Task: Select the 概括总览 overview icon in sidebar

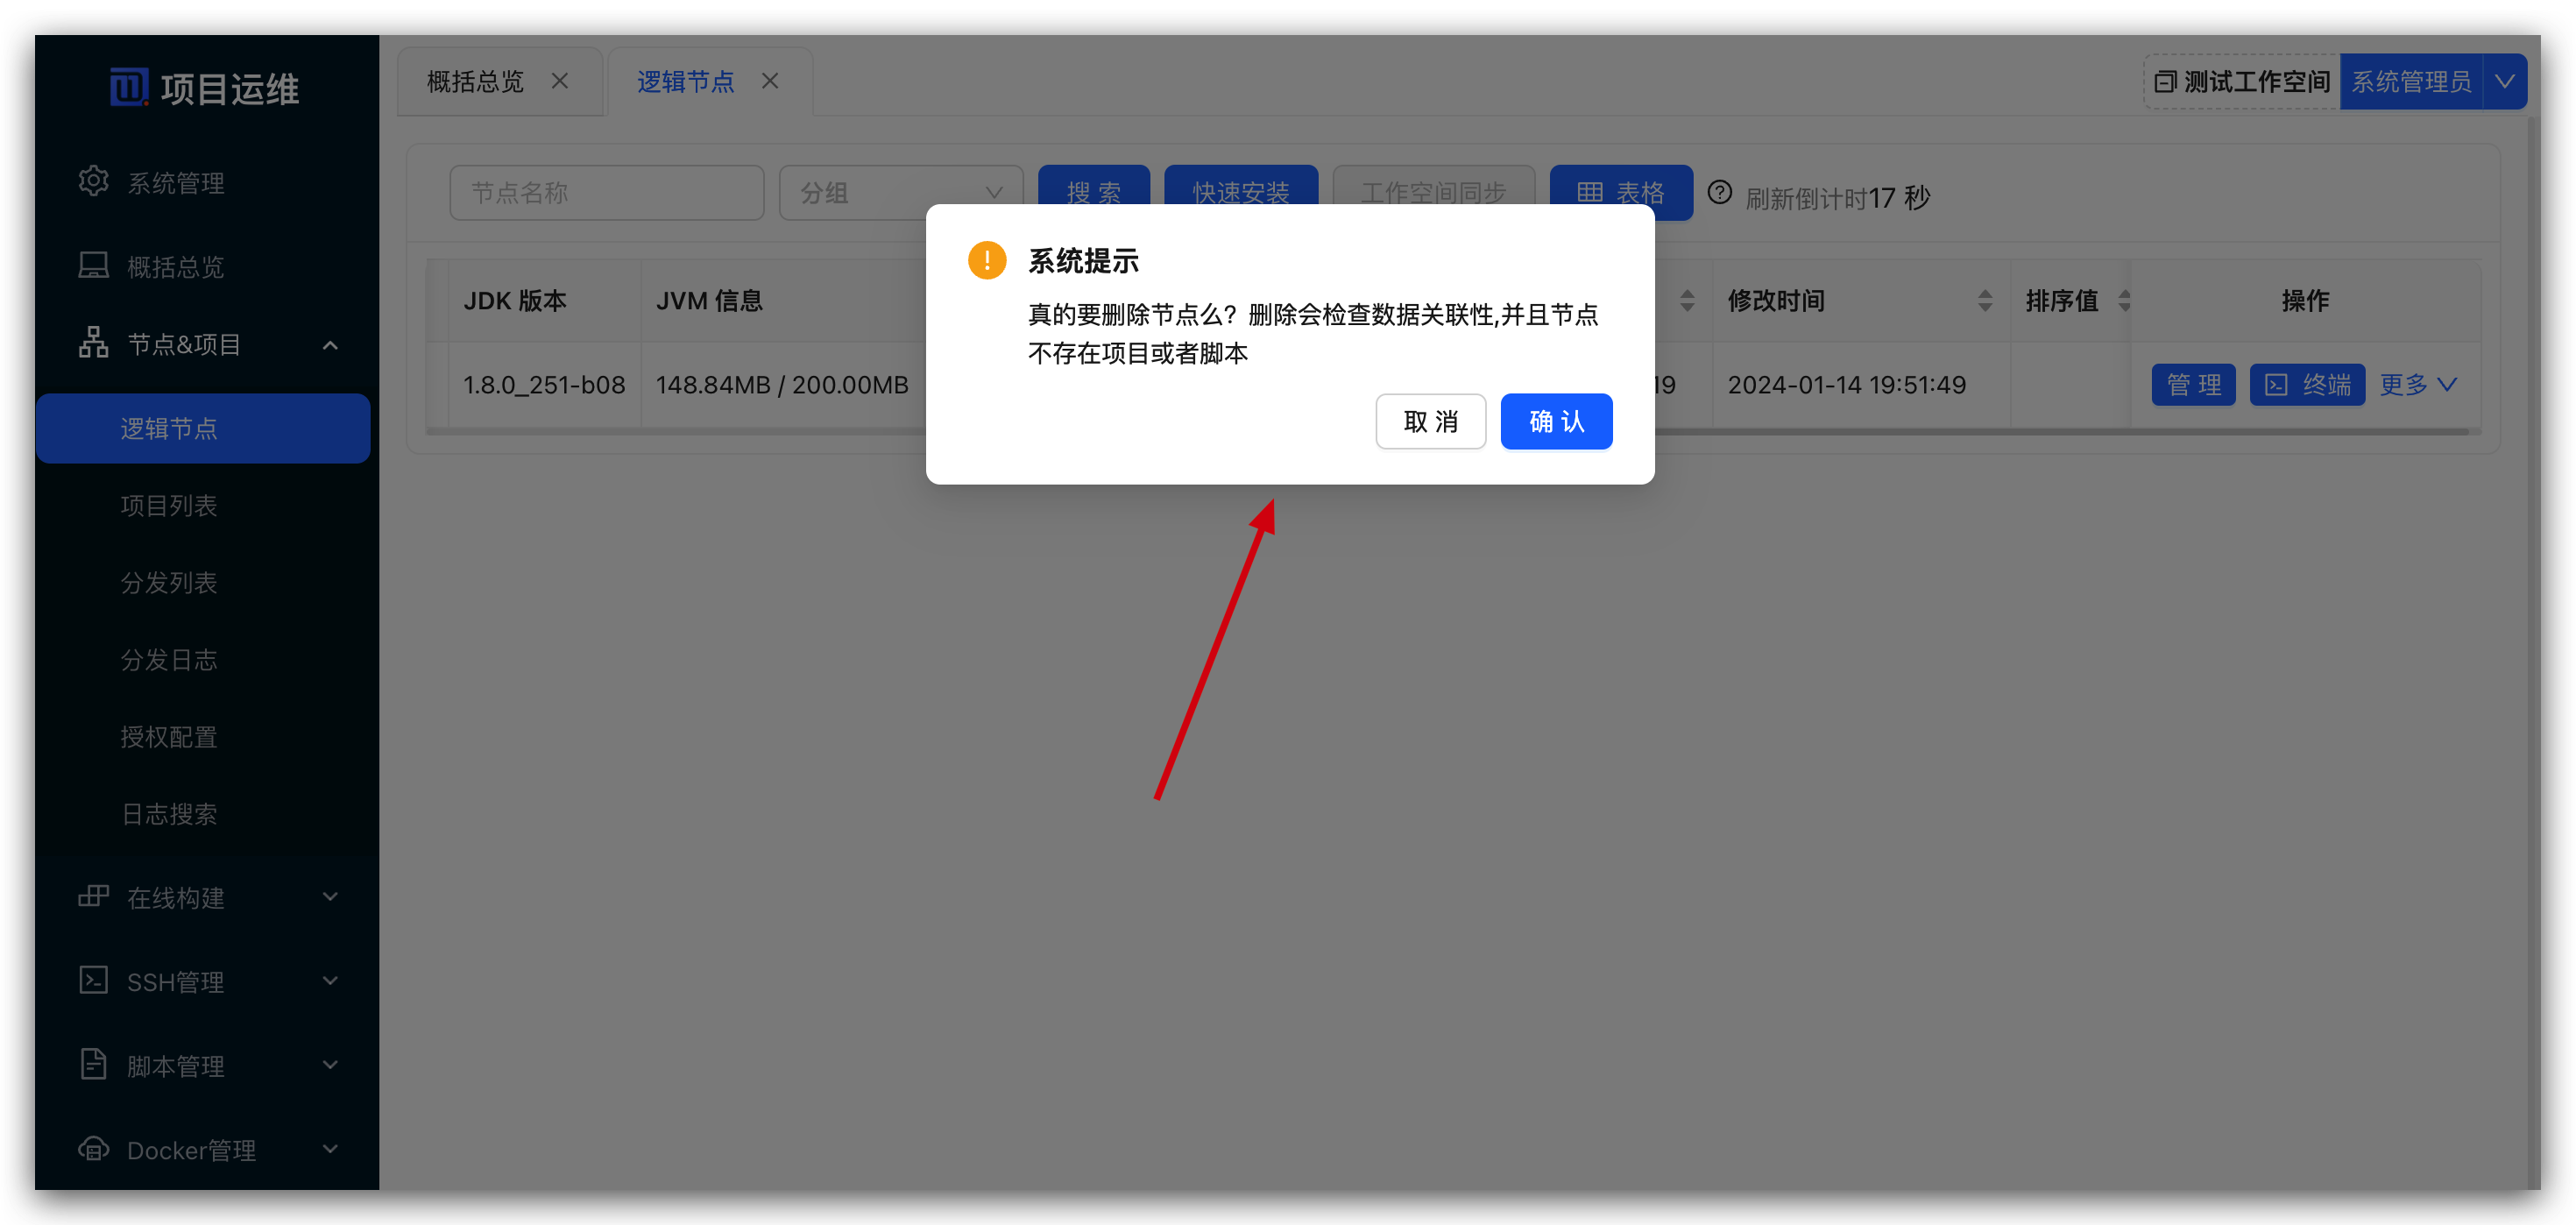Action: coord(93,265)
